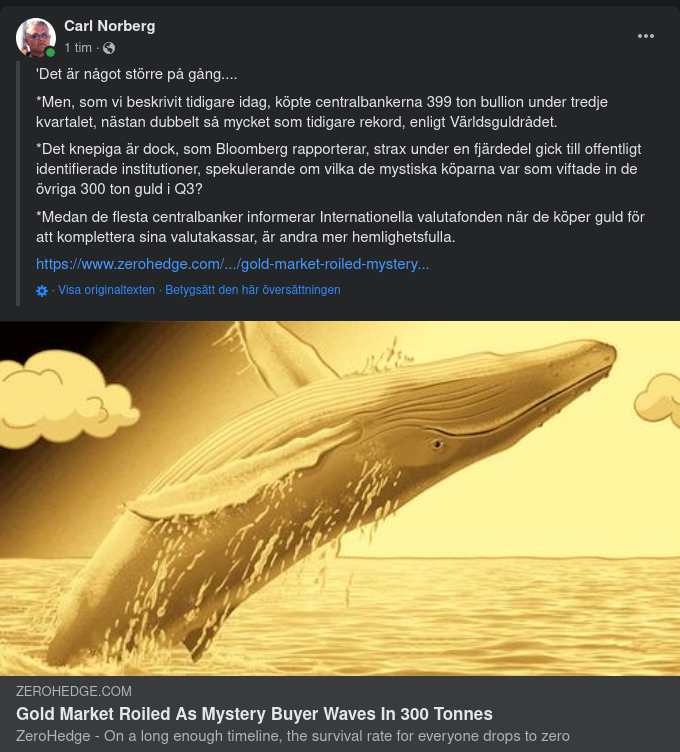Click the golden cloud left of whale

[x=65, y=398]
